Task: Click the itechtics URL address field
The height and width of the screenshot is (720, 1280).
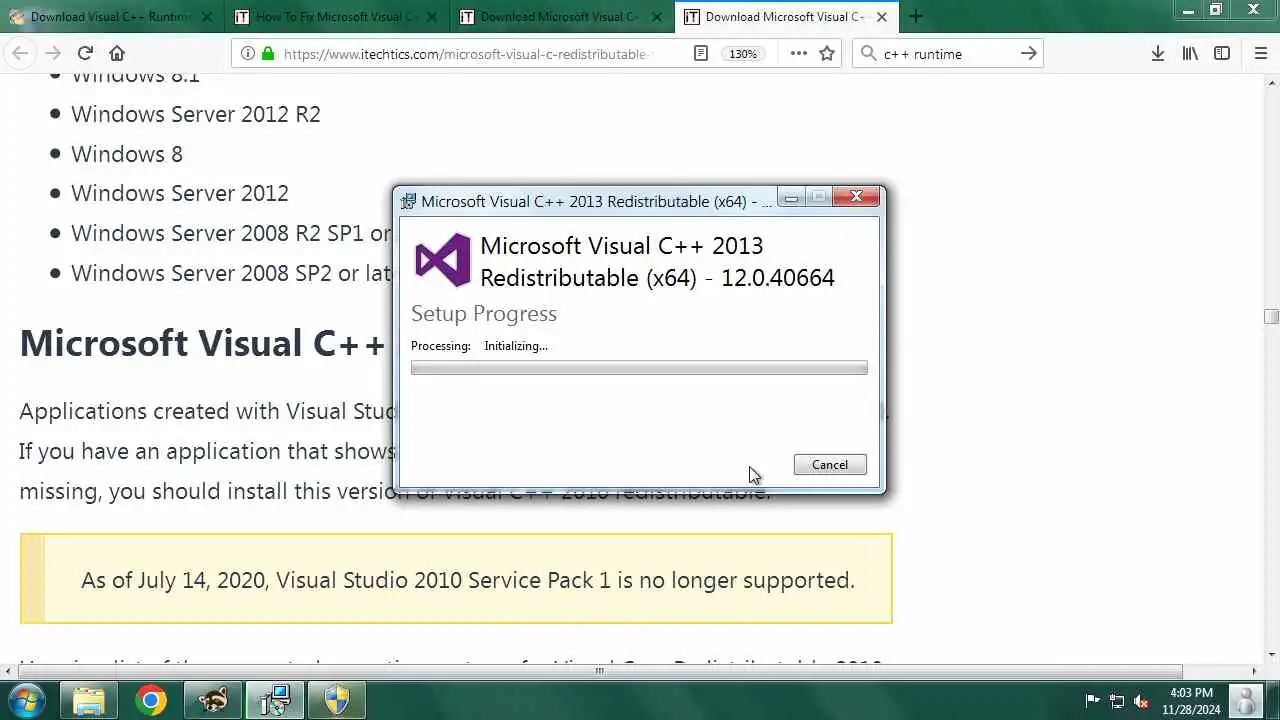Action: tap(465, 54)
